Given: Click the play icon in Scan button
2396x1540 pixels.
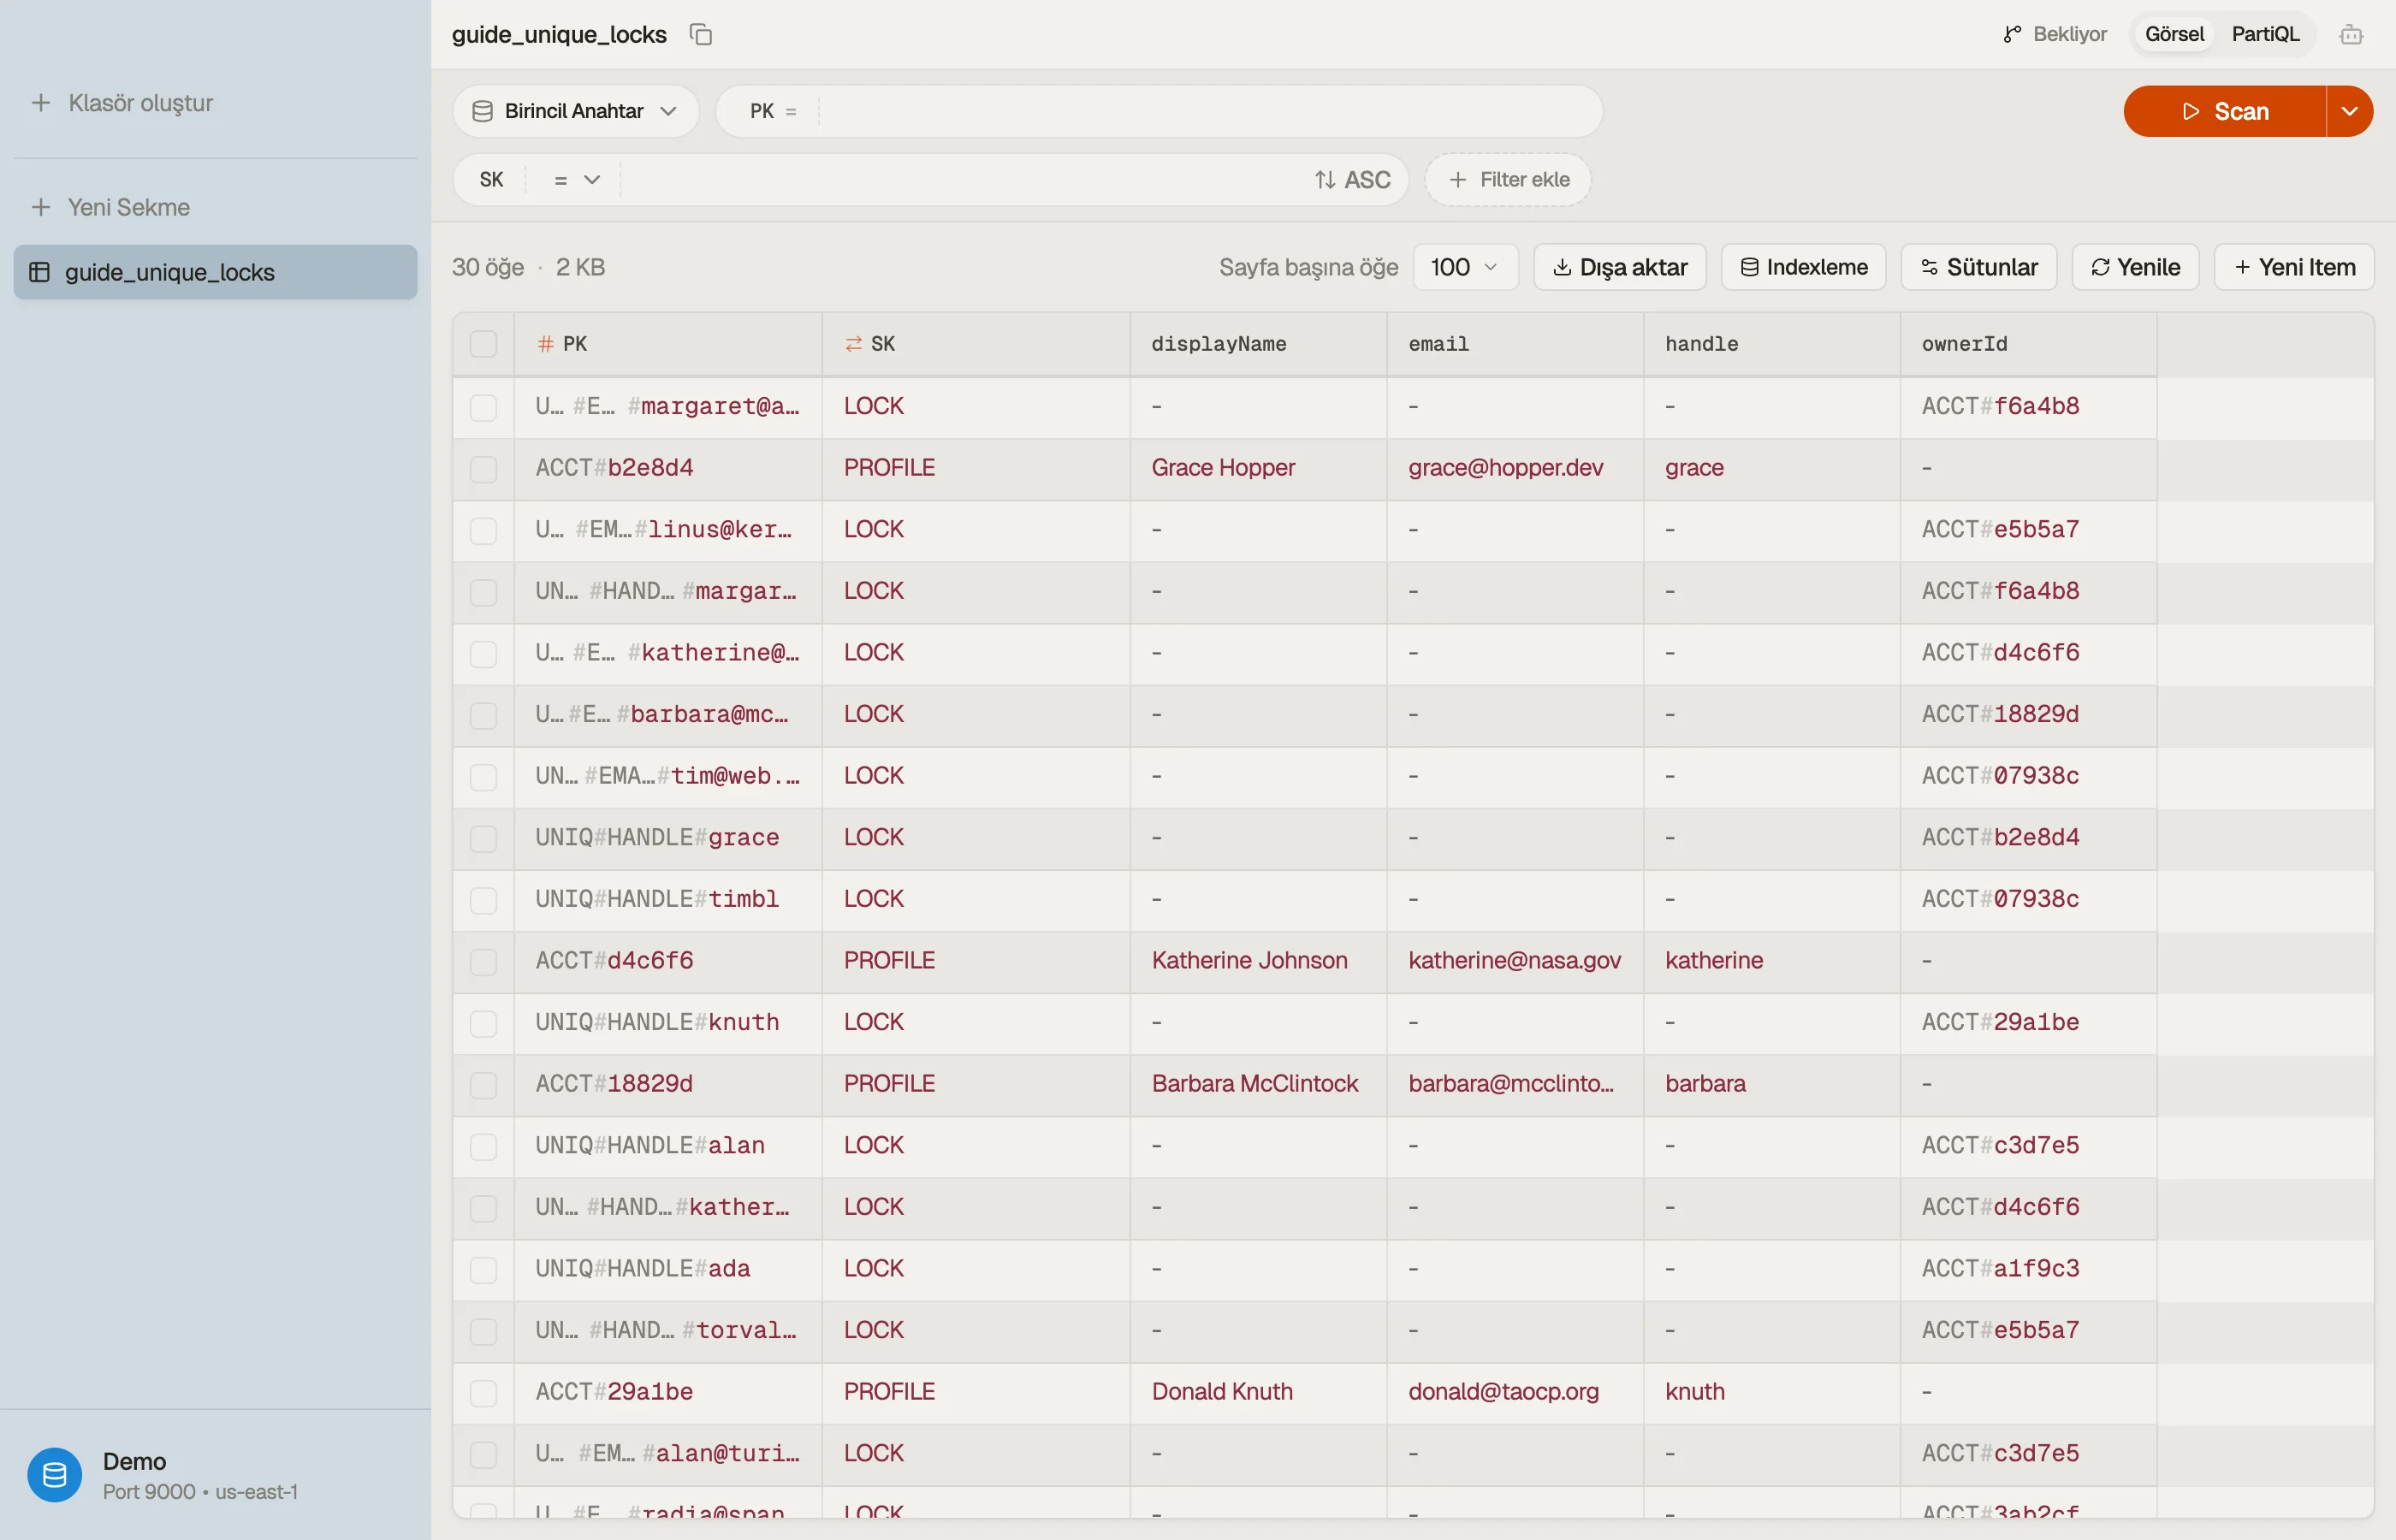Looking at the screenshot, I should pyautogui.click(x=2190, y=111).
